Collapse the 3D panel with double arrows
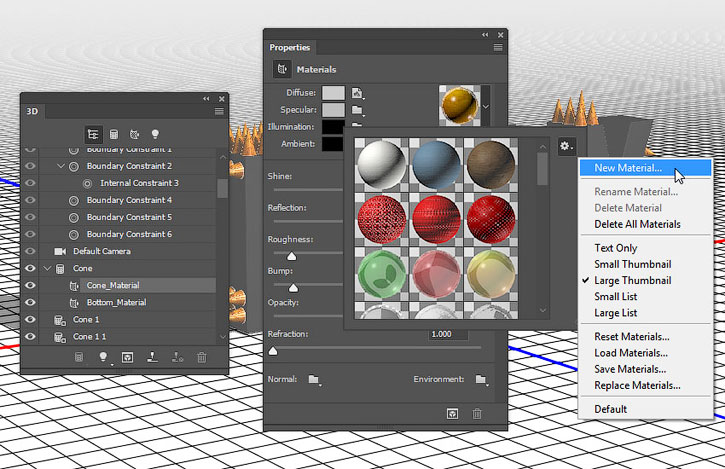 206,99
